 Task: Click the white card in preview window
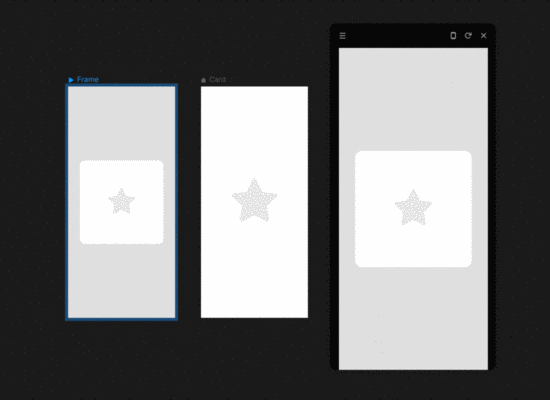click(413, 209)
